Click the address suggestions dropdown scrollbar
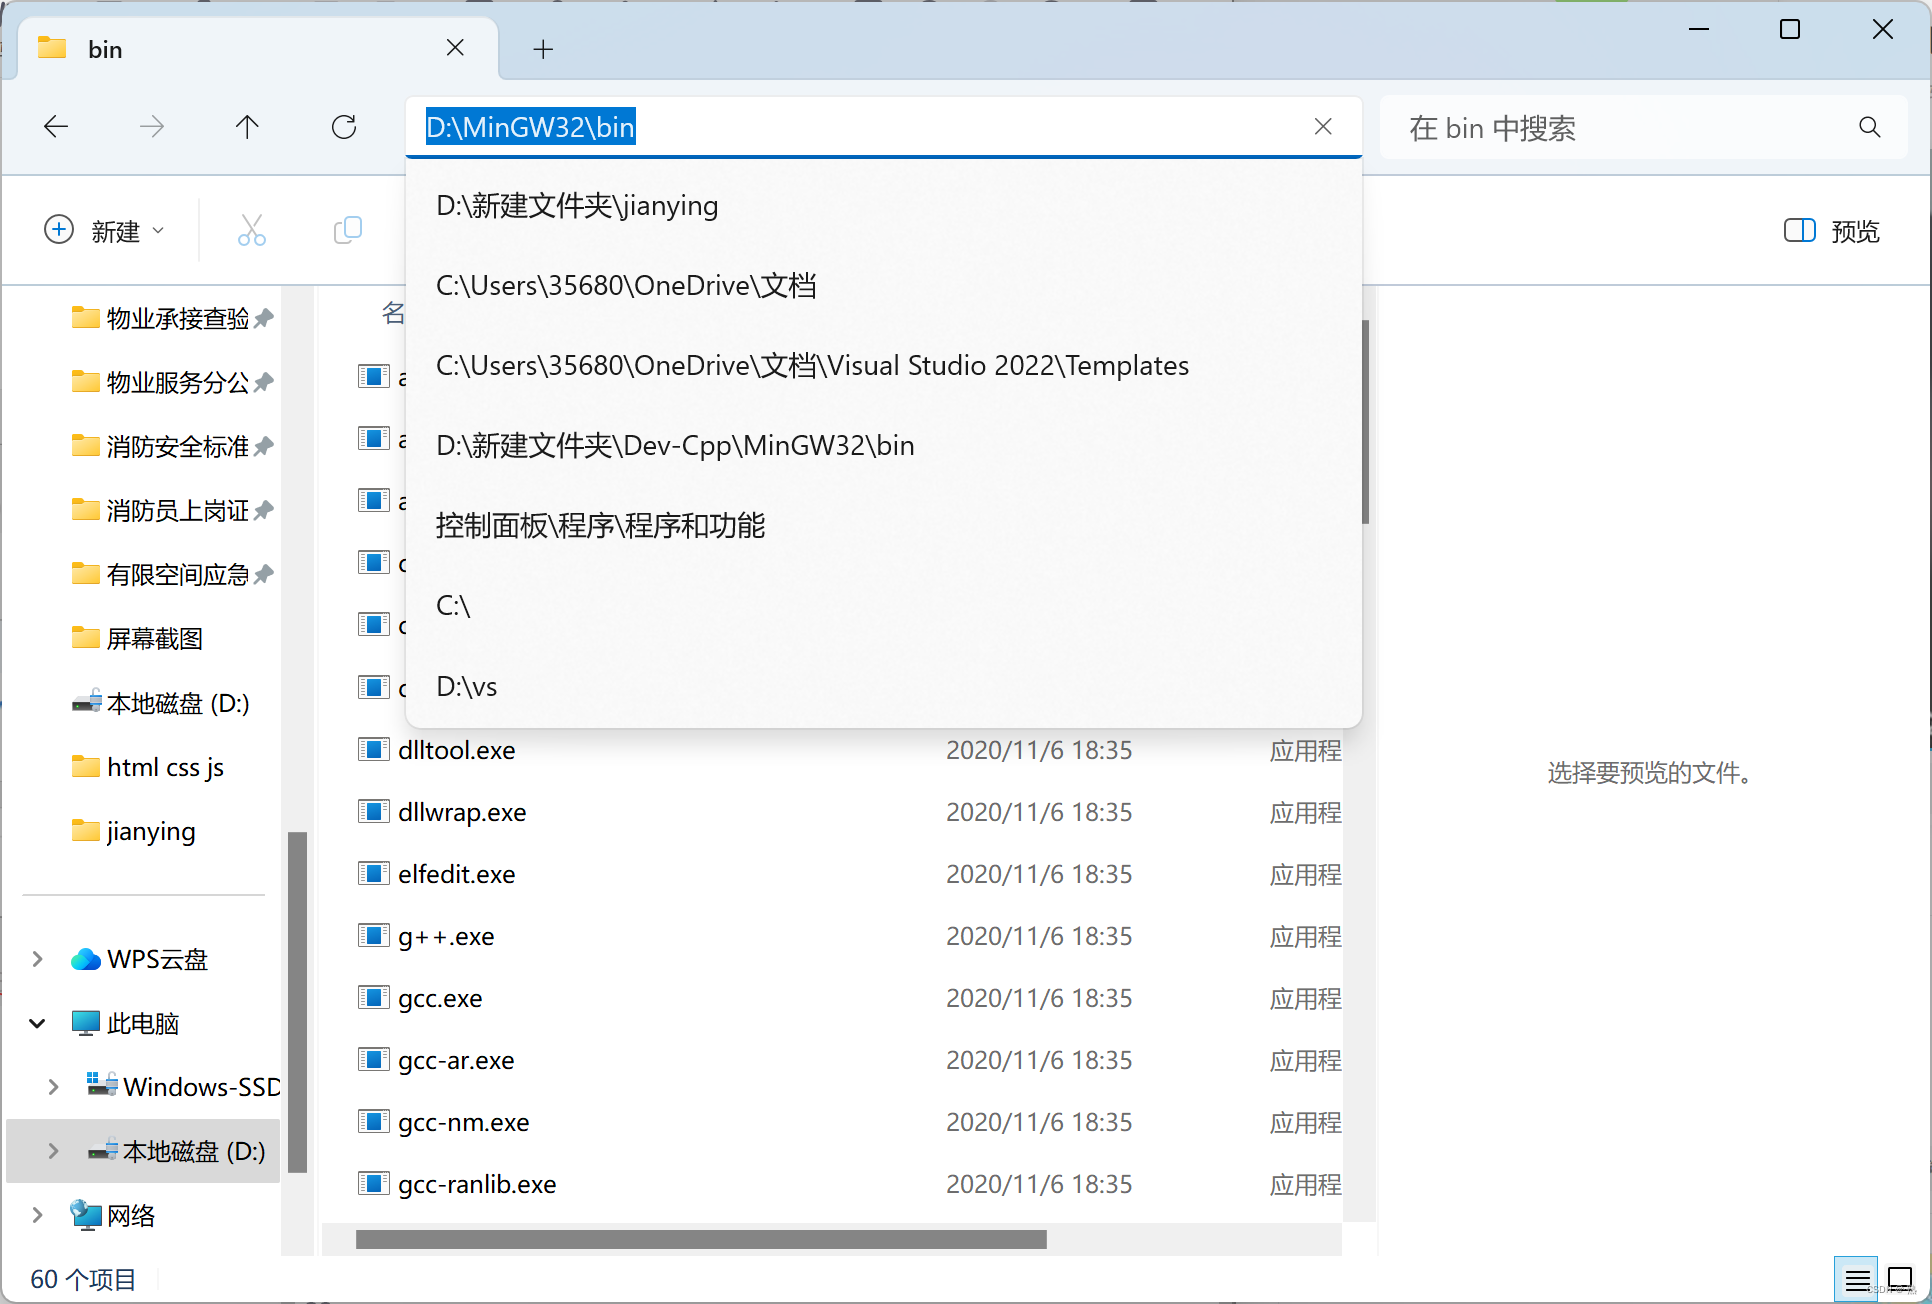 coord(1365,422)
